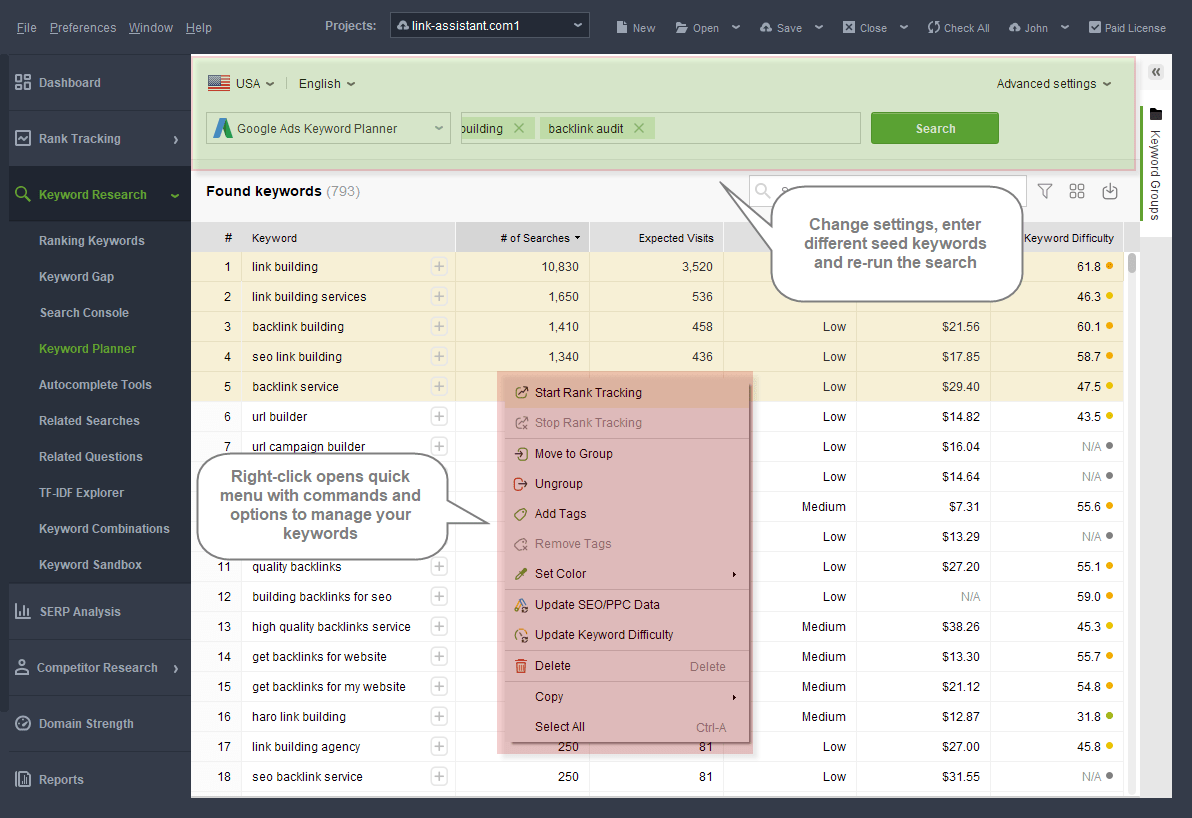
Task: Open the Projects dropdown link-assistant.com1
Action: tap(490, 25)
